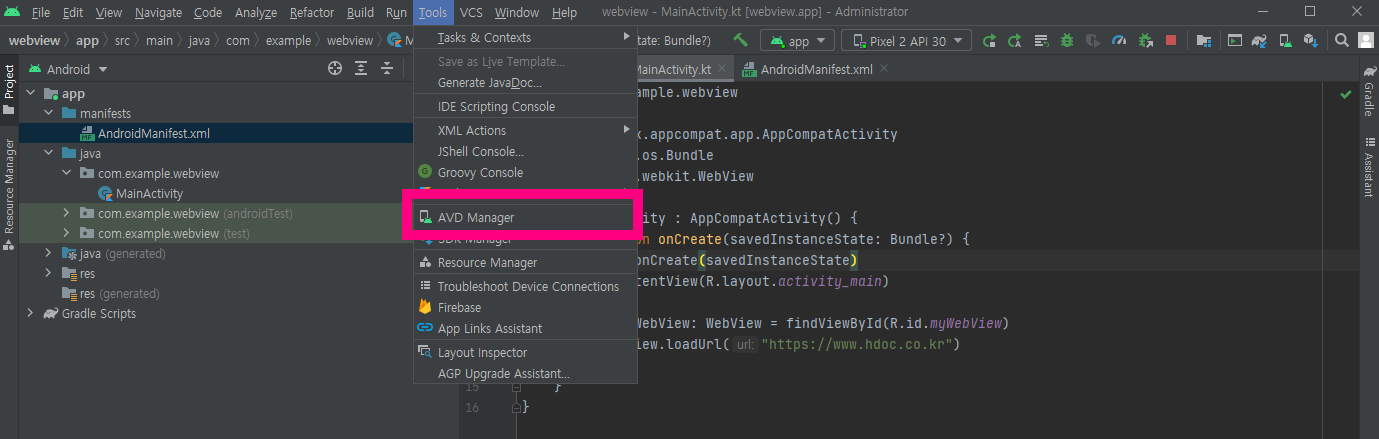Choose Tasks & Contexts submenu
This screenshot has height=439, width=1379.
pyautogui.click(x=525, y=37)
